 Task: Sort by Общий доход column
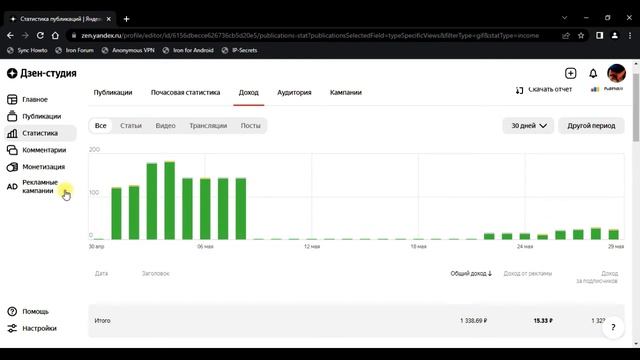pyautogui.click(x=471, y=273)
